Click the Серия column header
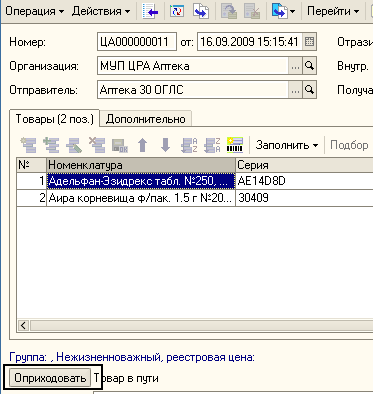Viewport: 373px width, 394px height. (x=304, y=165)
